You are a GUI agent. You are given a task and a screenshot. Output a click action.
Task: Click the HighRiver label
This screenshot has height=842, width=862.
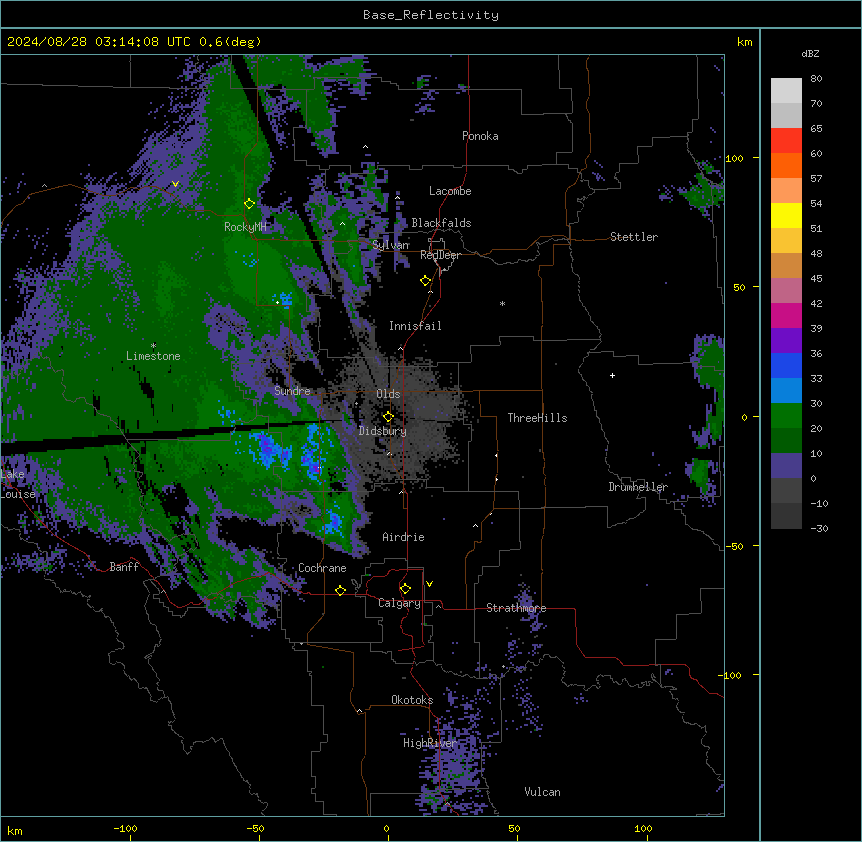[x=430, y=743]
